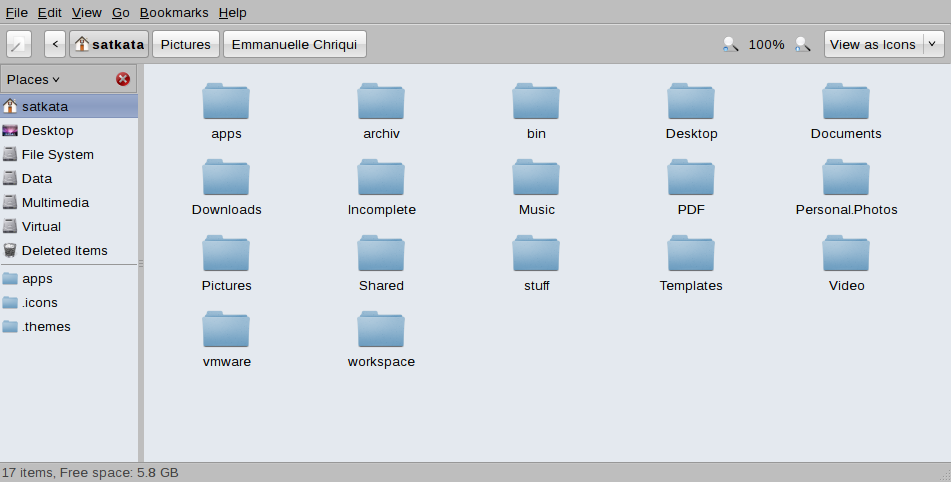
Task: Open the View menu
Action: coord(86,12)
